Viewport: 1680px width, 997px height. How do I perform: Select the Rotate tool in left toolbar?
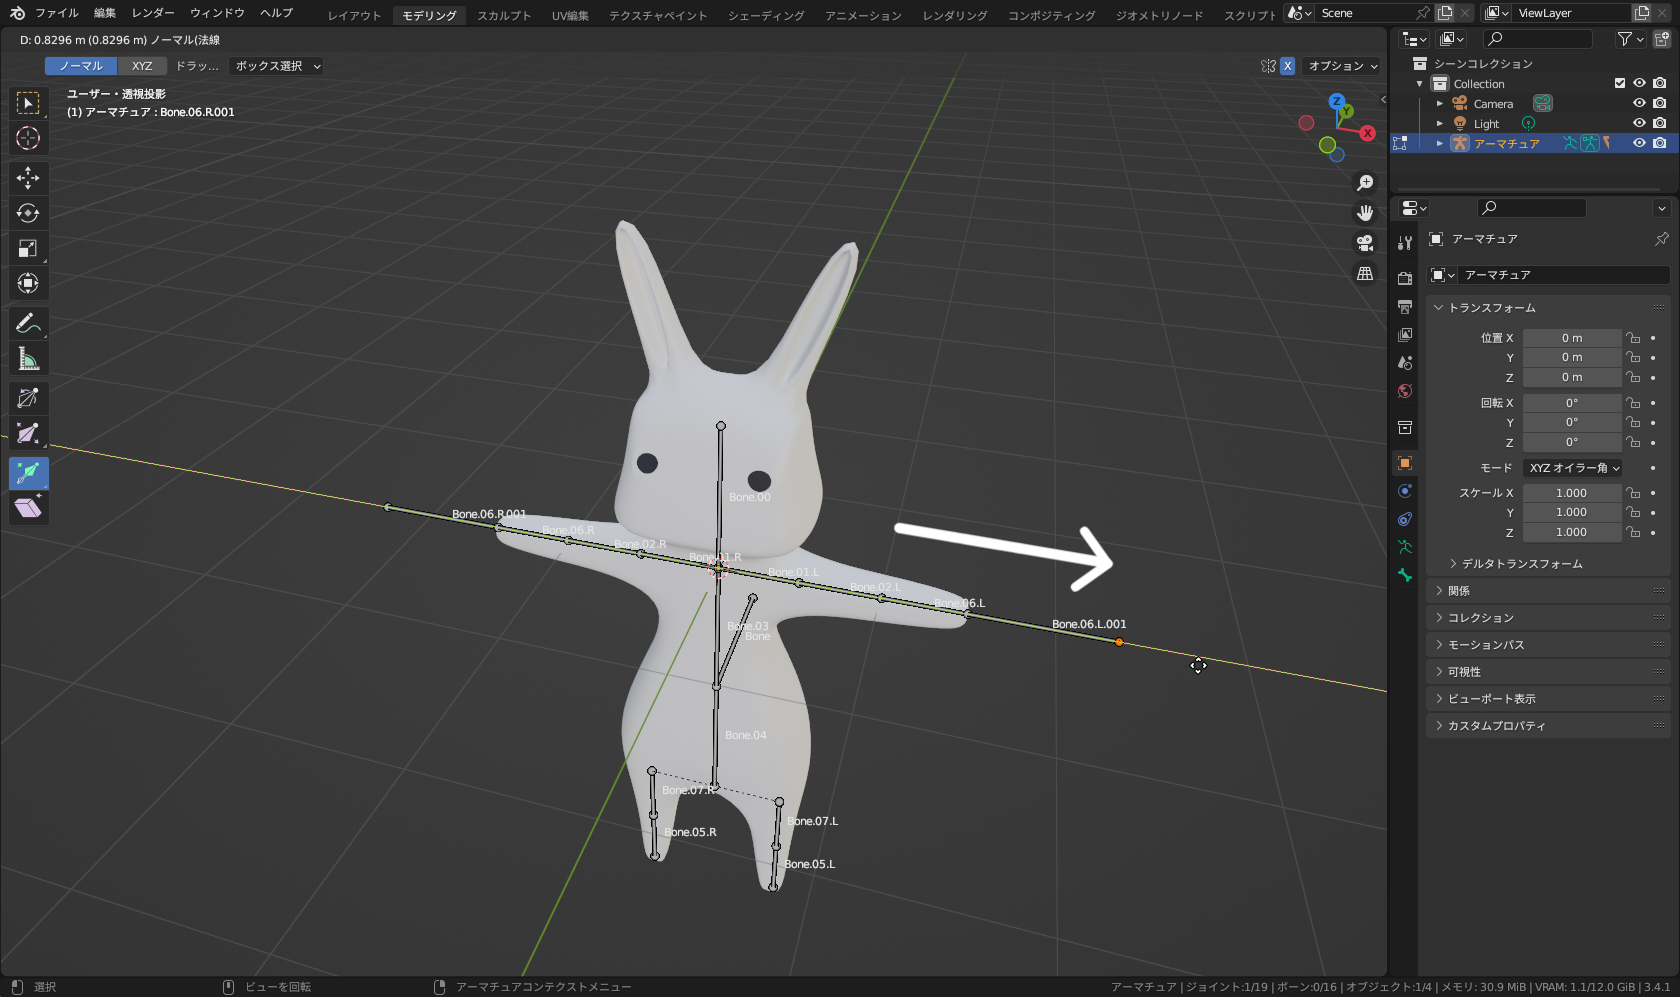[x=28, y=213]
